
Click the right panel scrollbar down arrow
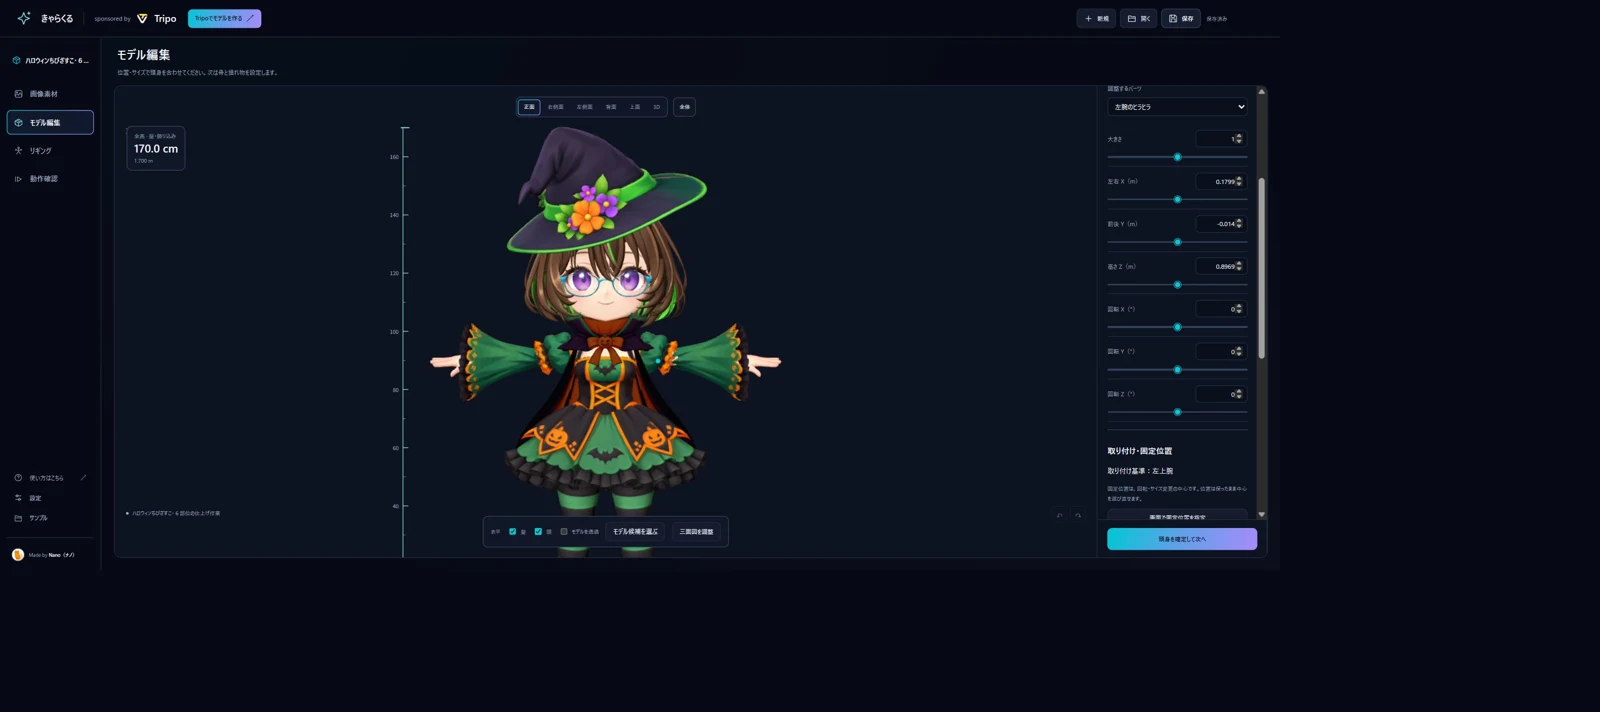pos(1262,514)
